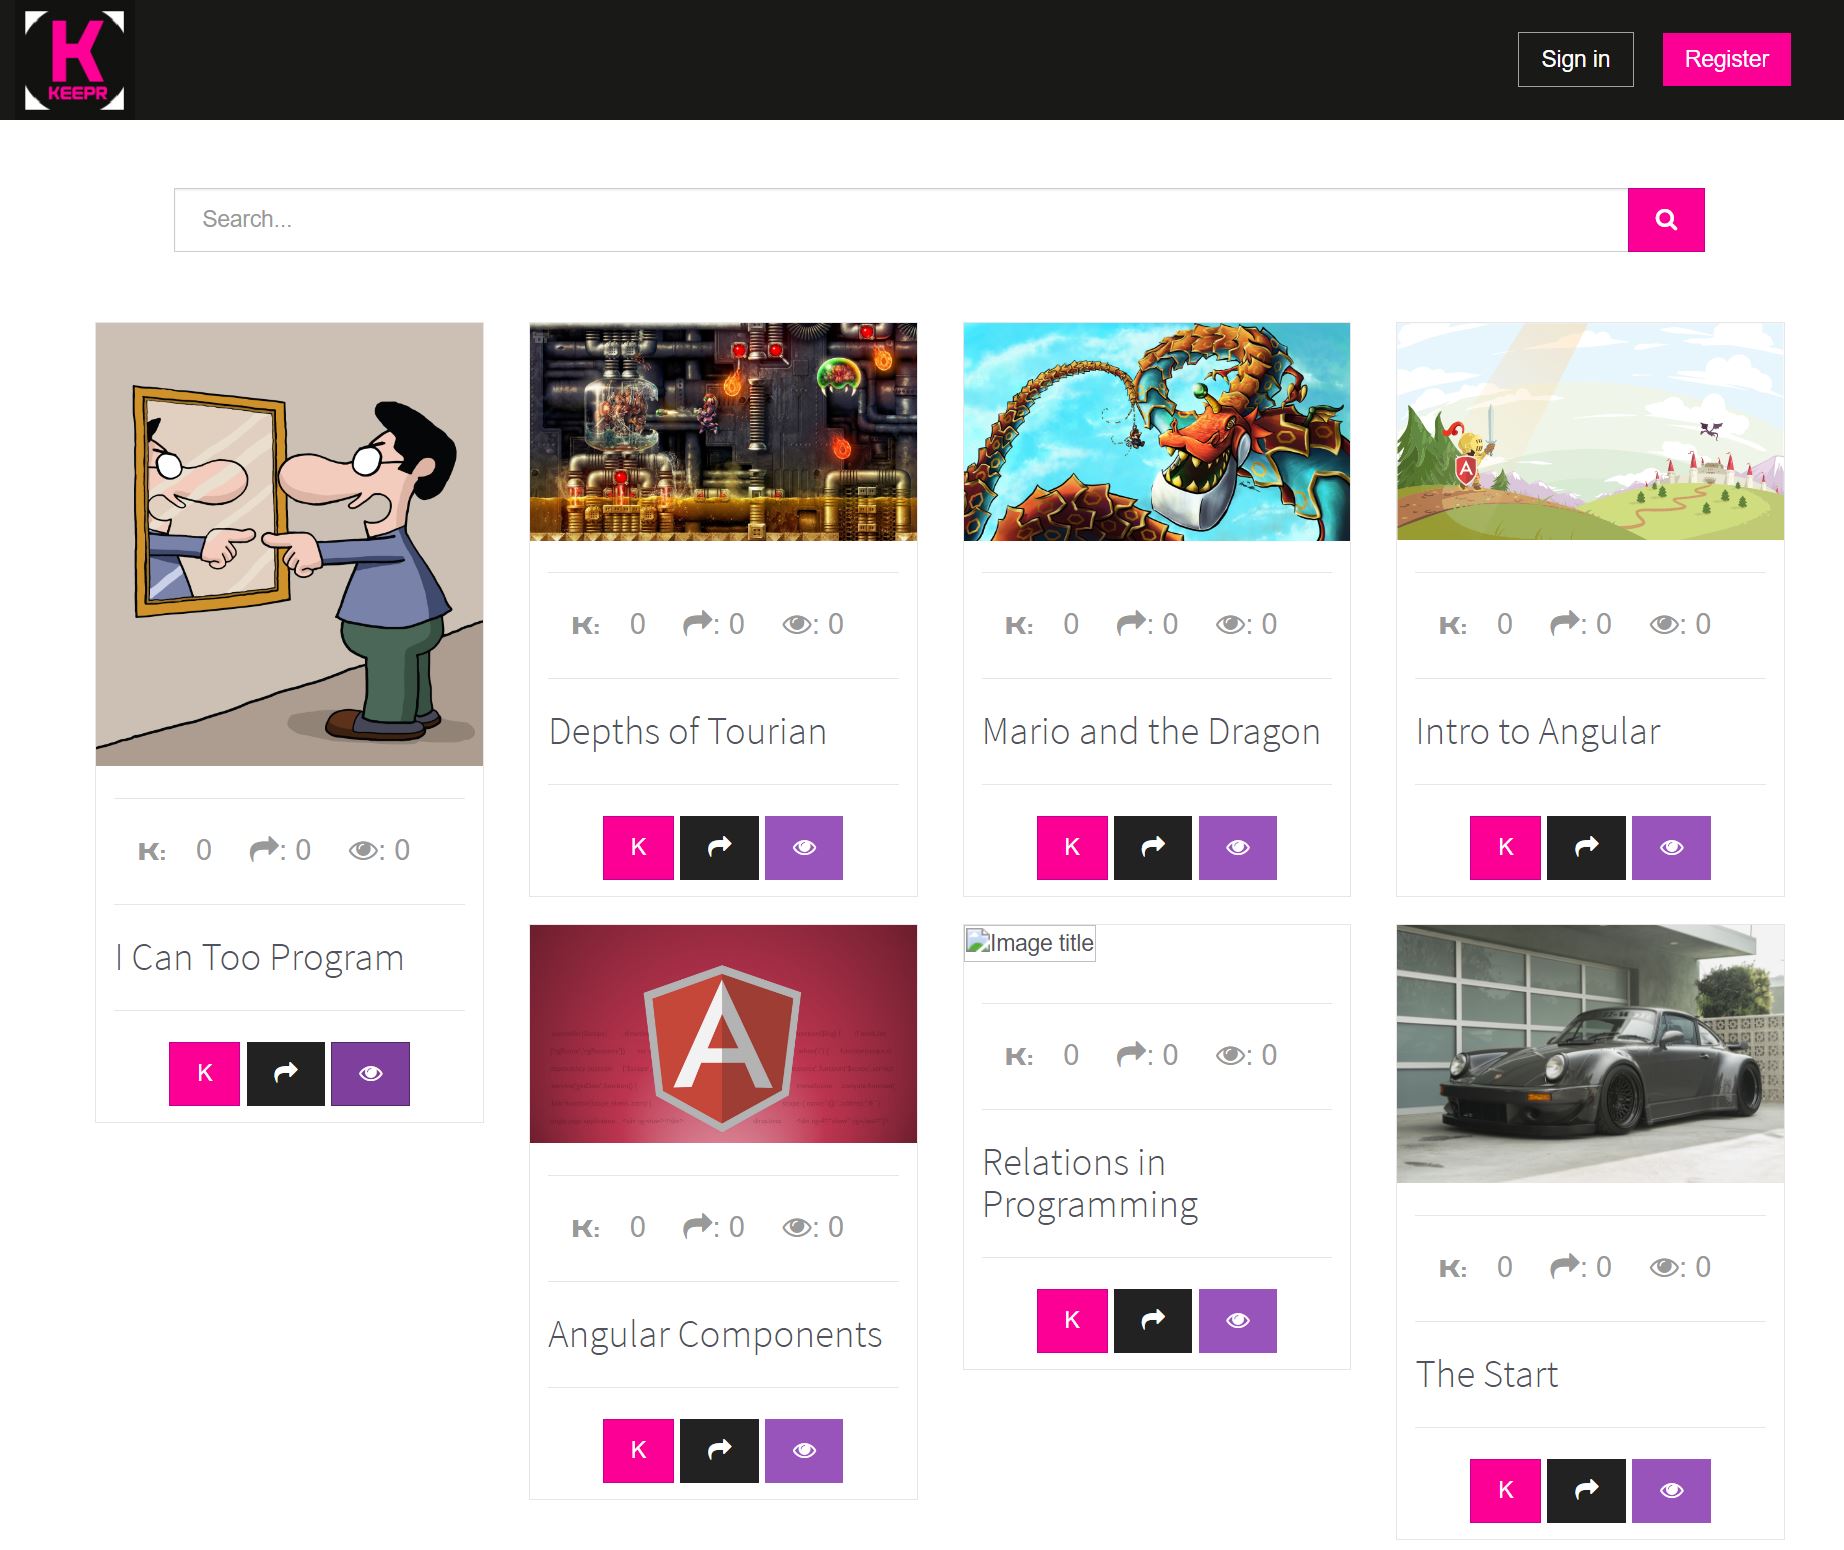The height and width of the screenshot is (1550, 1844).
Task: Click the view count eye on Relations in Programming
Action: pyautogui.click(x=1246, y=1056)
